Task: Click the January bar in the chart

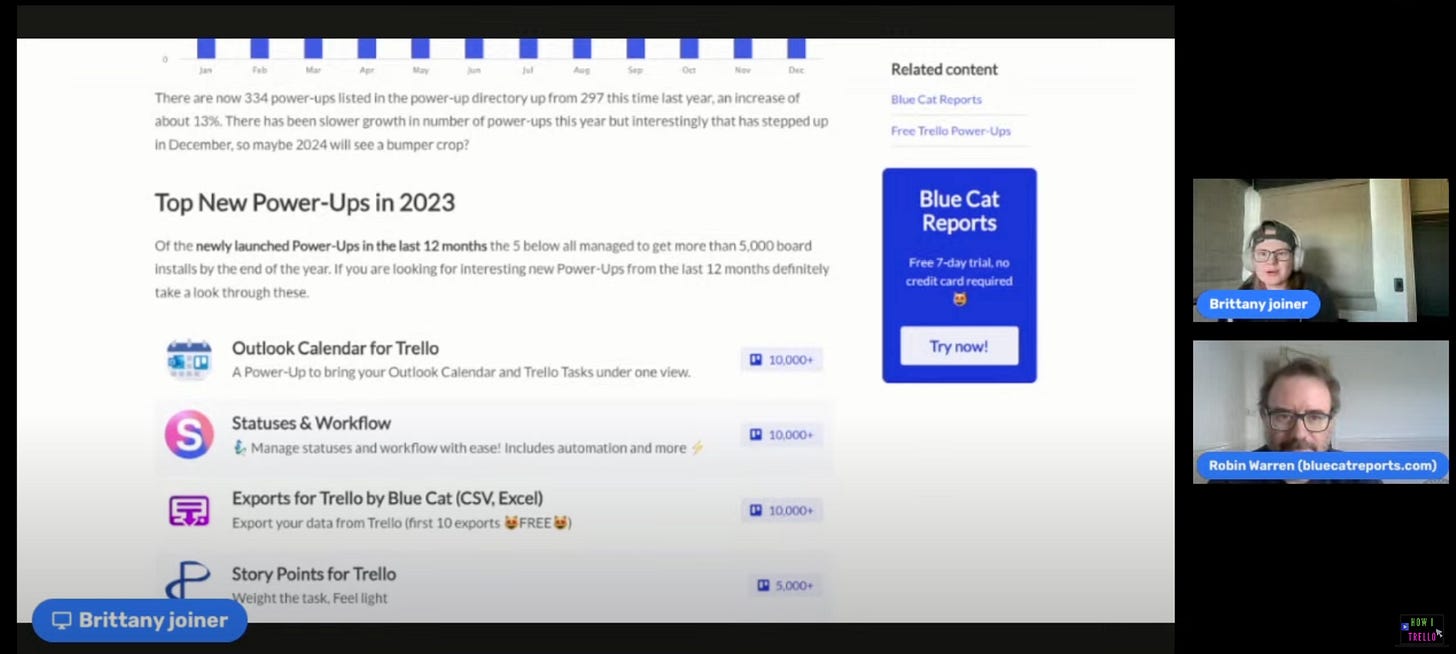Action: (x=205, y=48)
